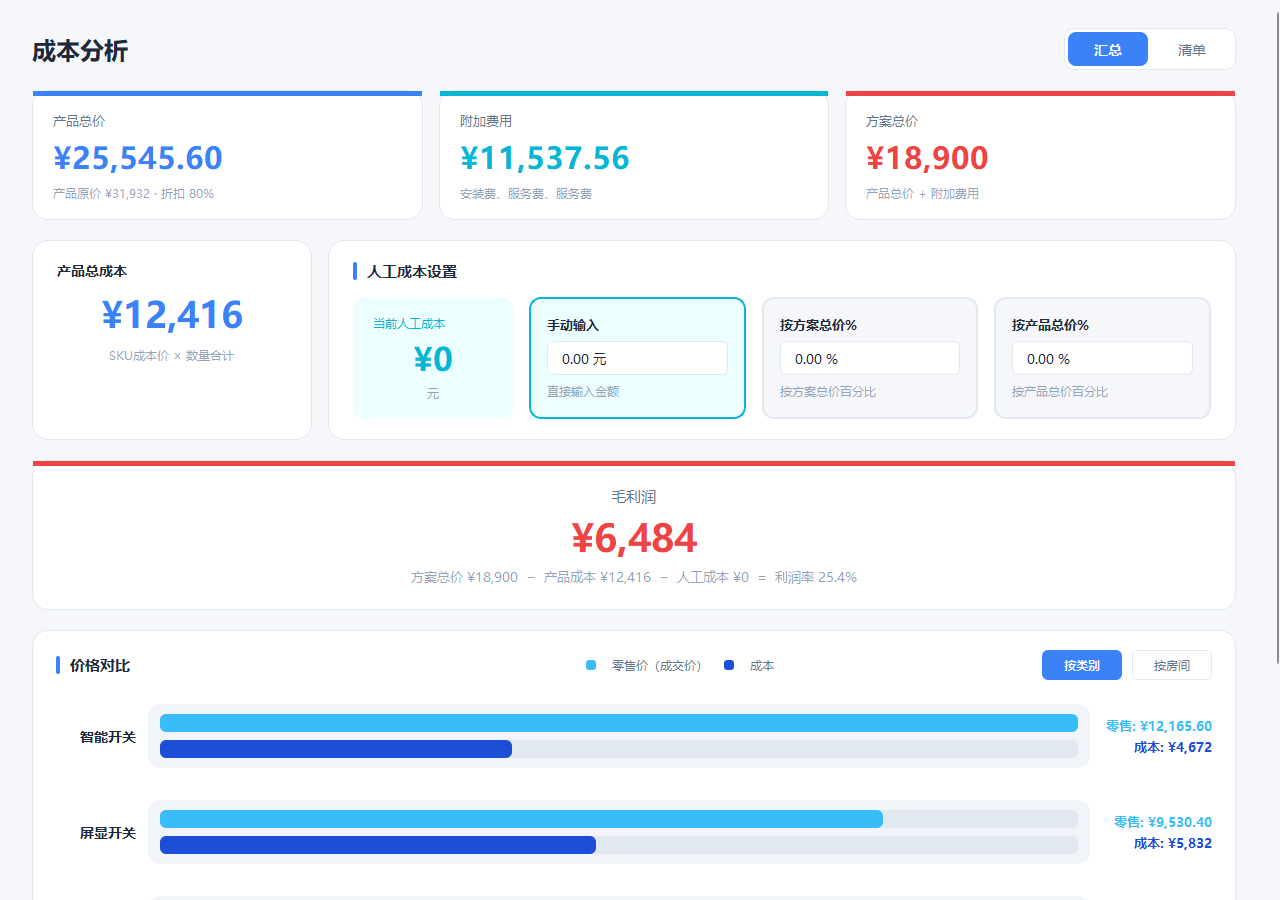Click the 人工成本设置 section heading
Image resolution: width=1280 pixels, height=900 pixels.
tap(412, 272)
